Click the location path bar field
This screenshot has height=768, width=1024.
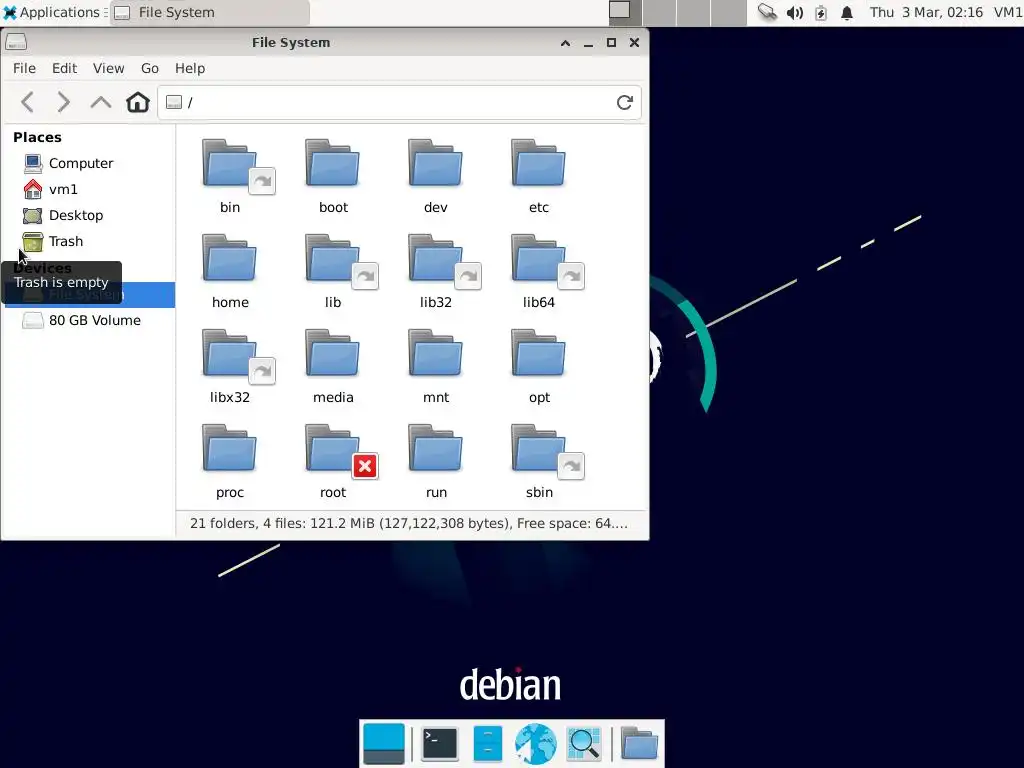(399, 103)
